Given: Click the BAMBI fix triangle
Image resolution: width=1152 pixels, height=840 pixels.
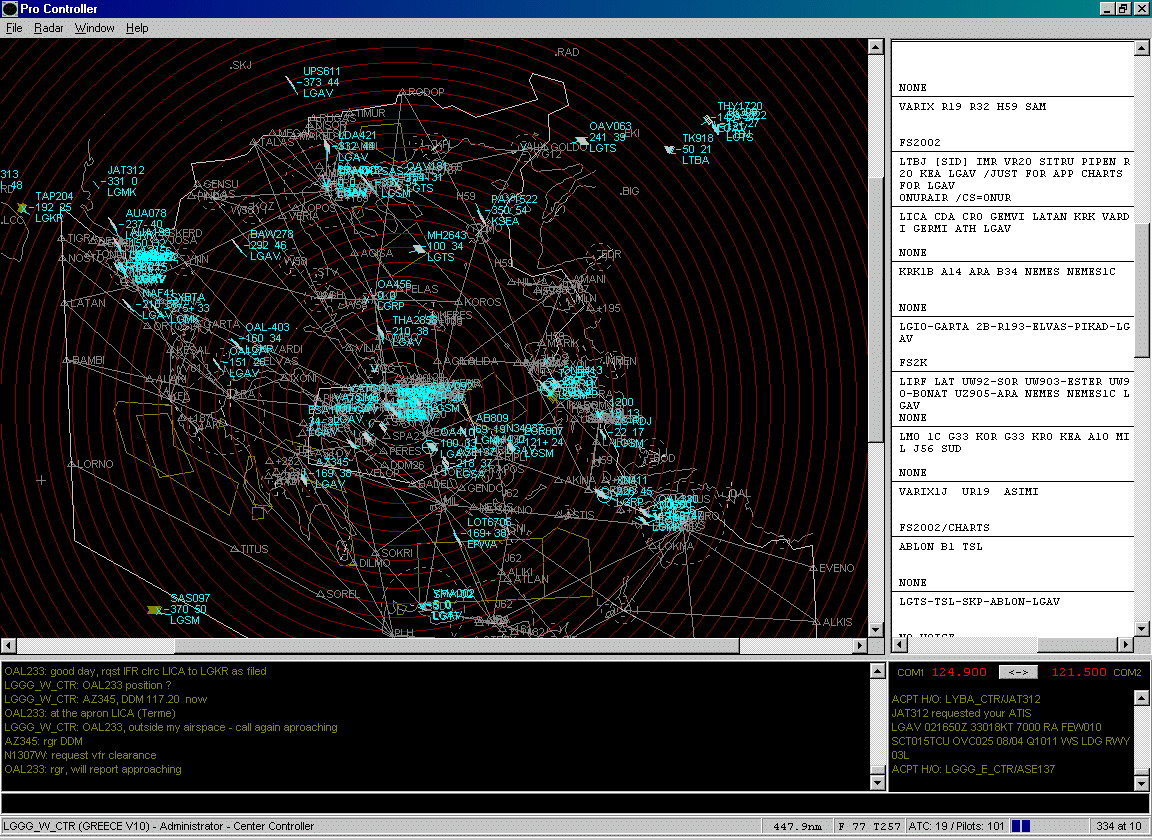Looking at the screenshot, I should pyautogui.click(x=66, y=360).
